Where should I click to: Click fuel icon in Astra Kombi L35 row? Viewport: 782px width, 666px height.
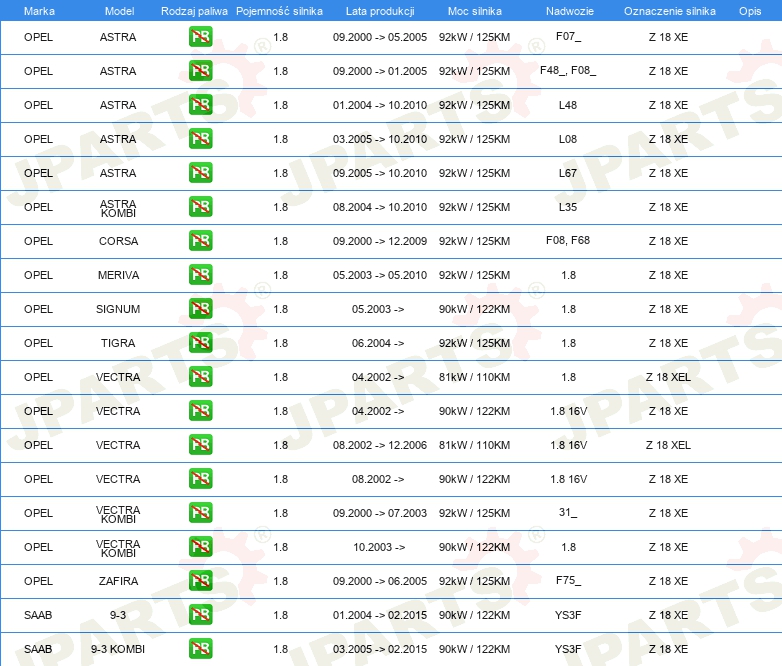point(200,207)
